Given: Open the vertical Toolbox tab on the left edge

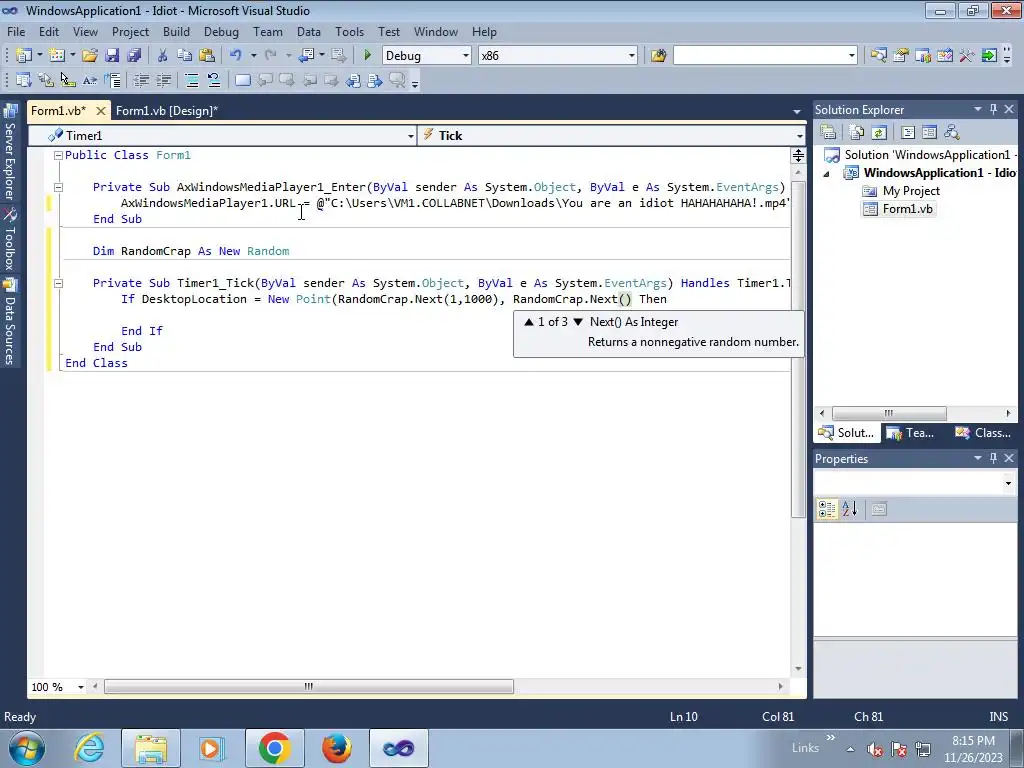Looking at the screenshot, I should tap(10, 239).
